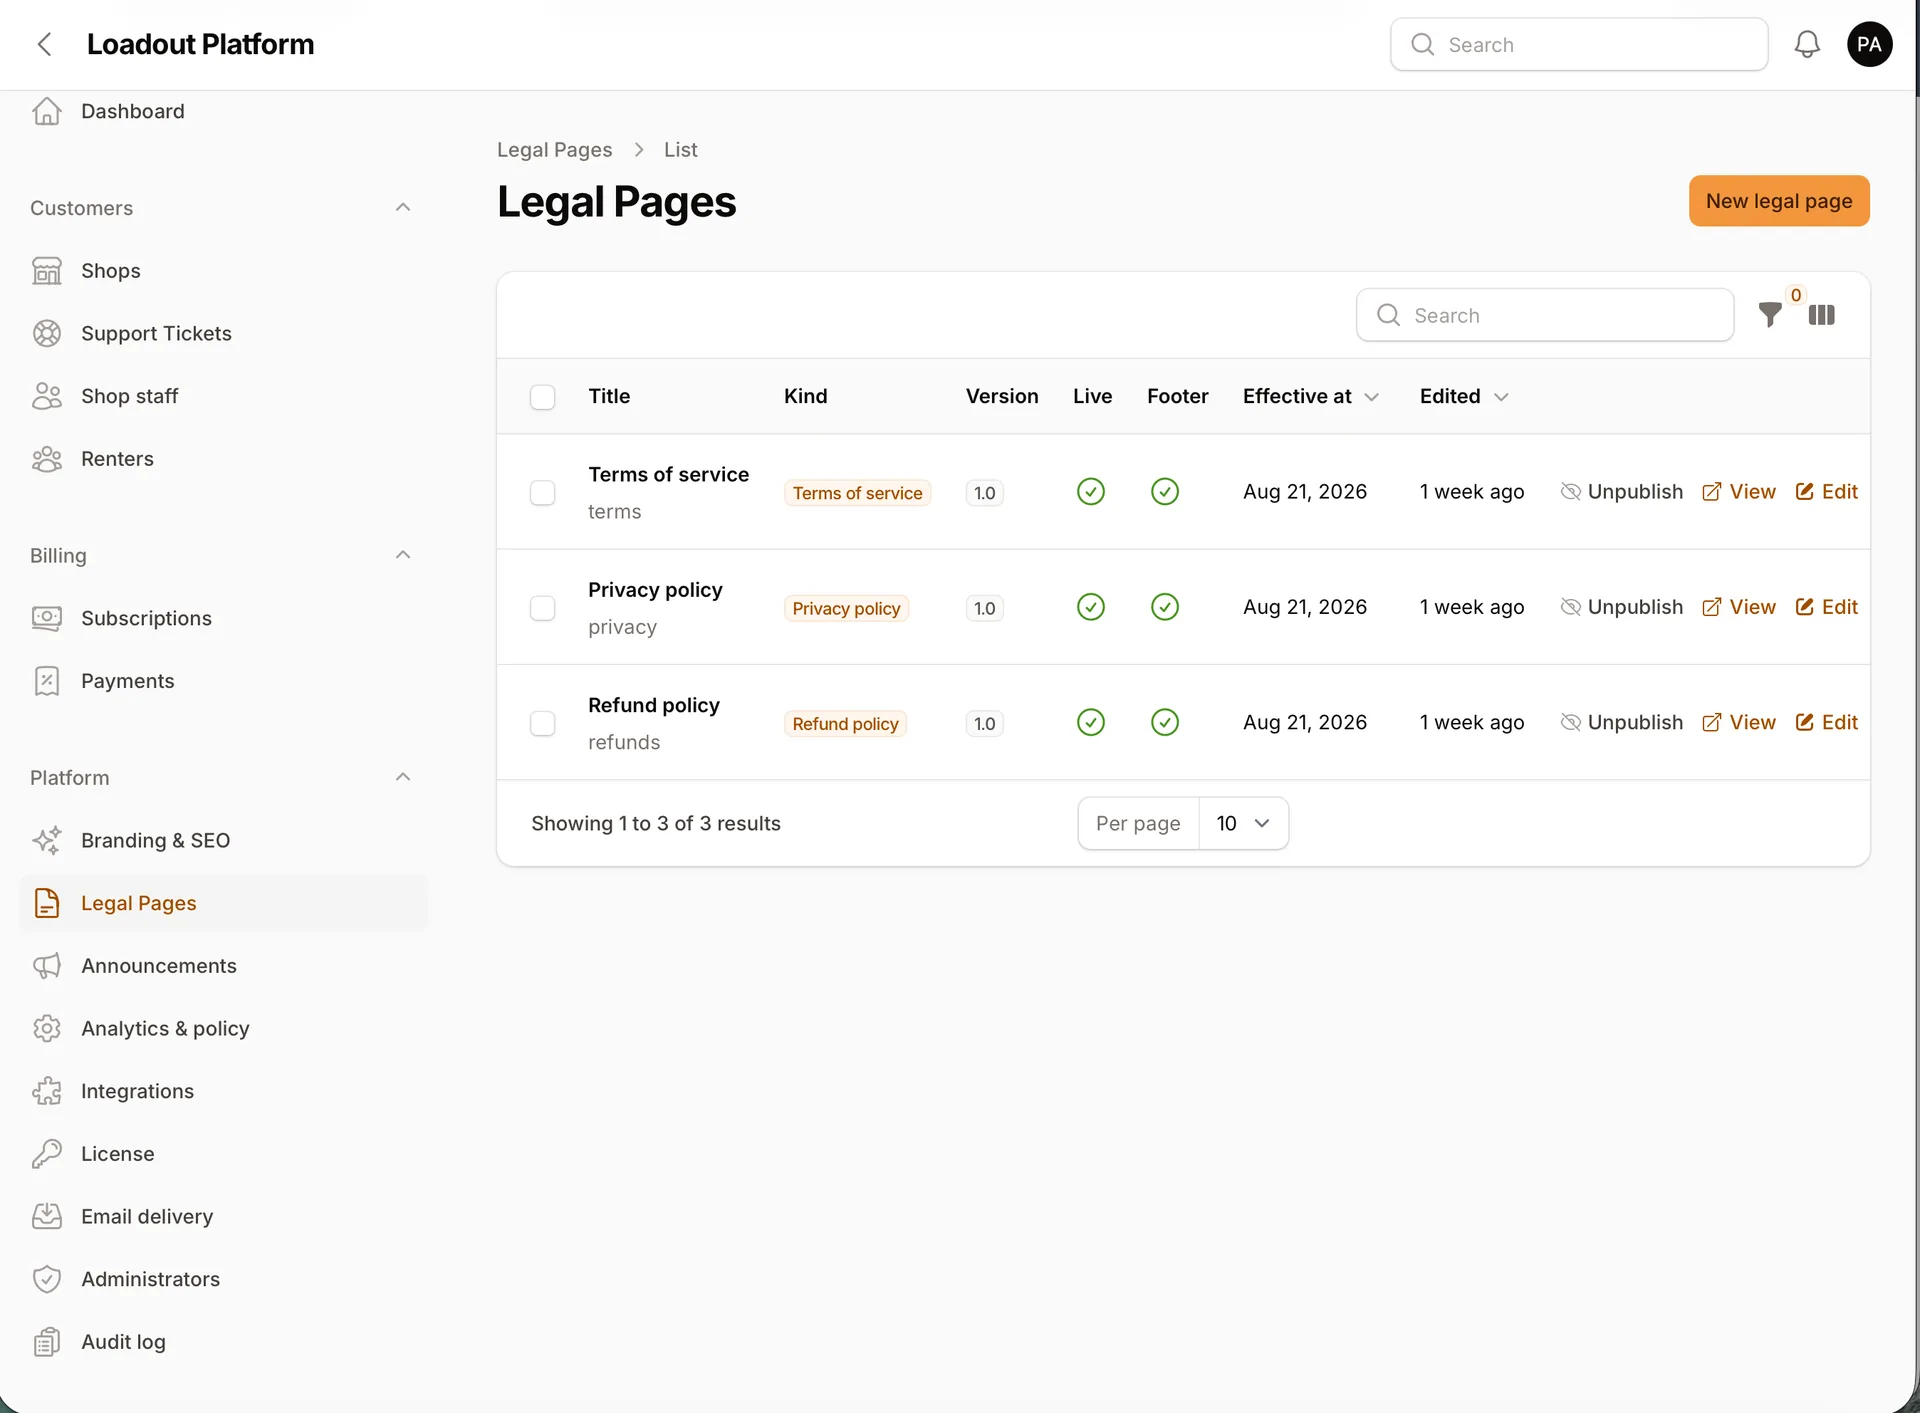Tick the select-all checkbox in table header
This screenshot has width=1920, height=1413.
[542, 397]
